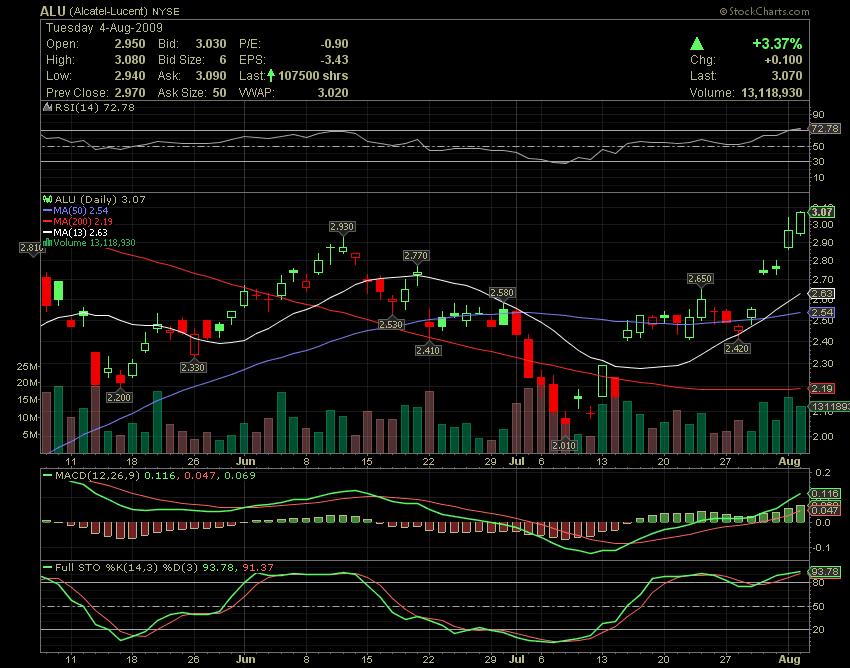Screen dimensions: 850x668
Task: Click the Ask Size value 50
Action: click(x=219, y=93)
